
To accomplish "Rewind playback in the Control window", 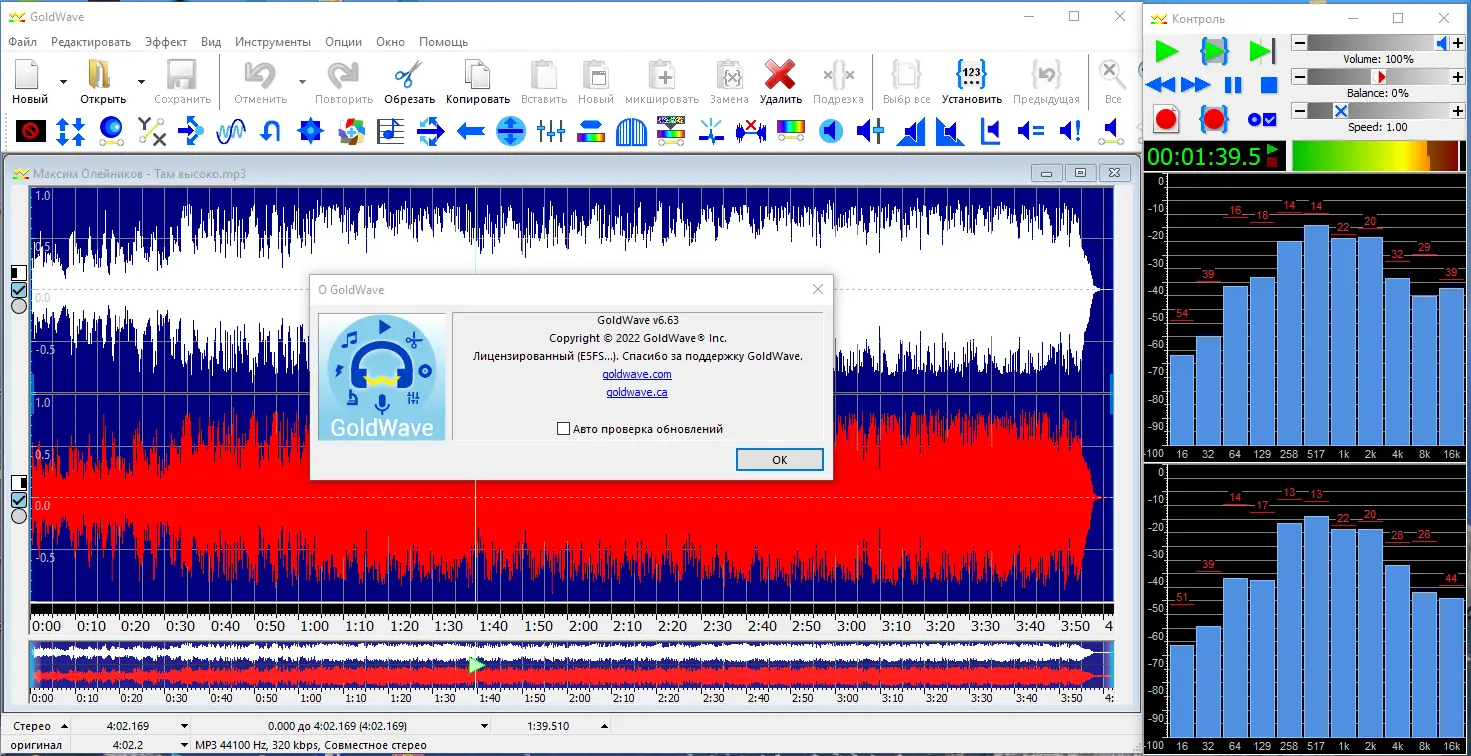I will [x=1161, y=85].
